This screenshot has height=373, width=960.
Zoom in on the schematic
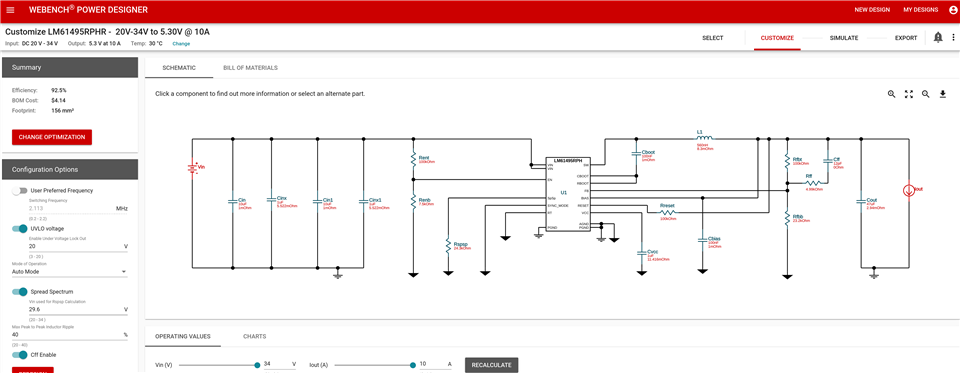891,94
